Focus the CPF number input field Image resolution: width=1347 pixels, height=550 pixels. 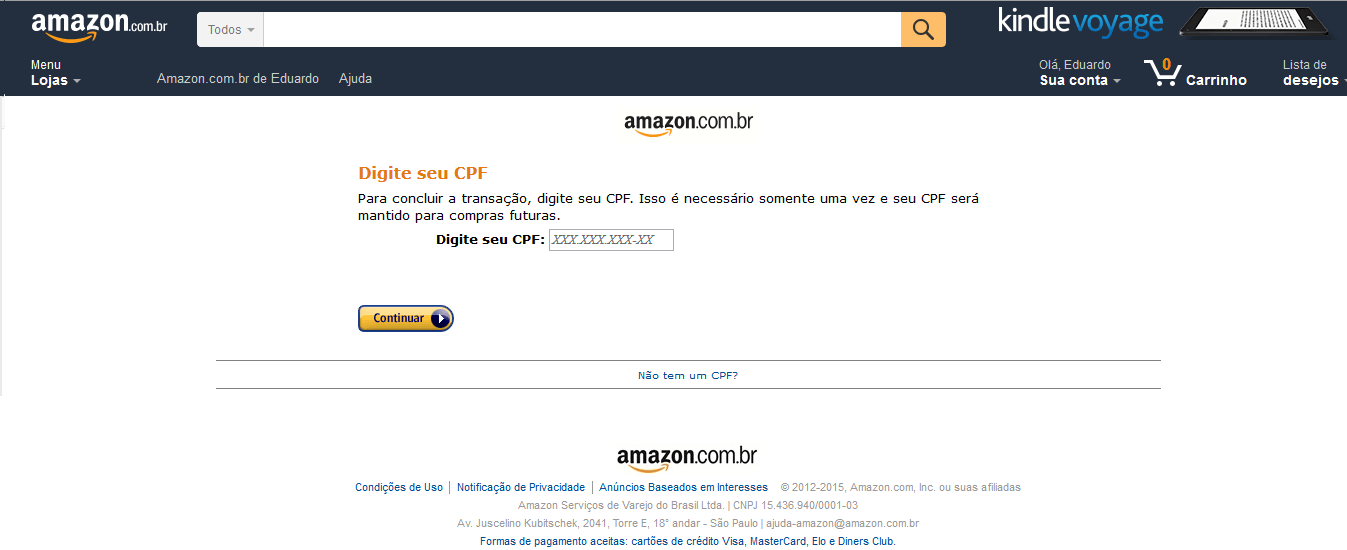(611, 240)
